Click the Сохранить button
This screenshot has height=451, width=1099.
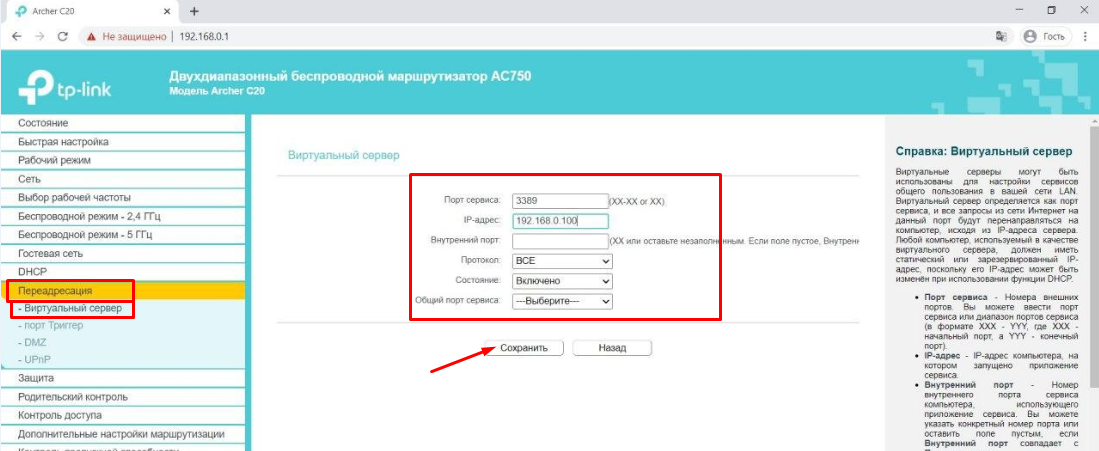524,348
